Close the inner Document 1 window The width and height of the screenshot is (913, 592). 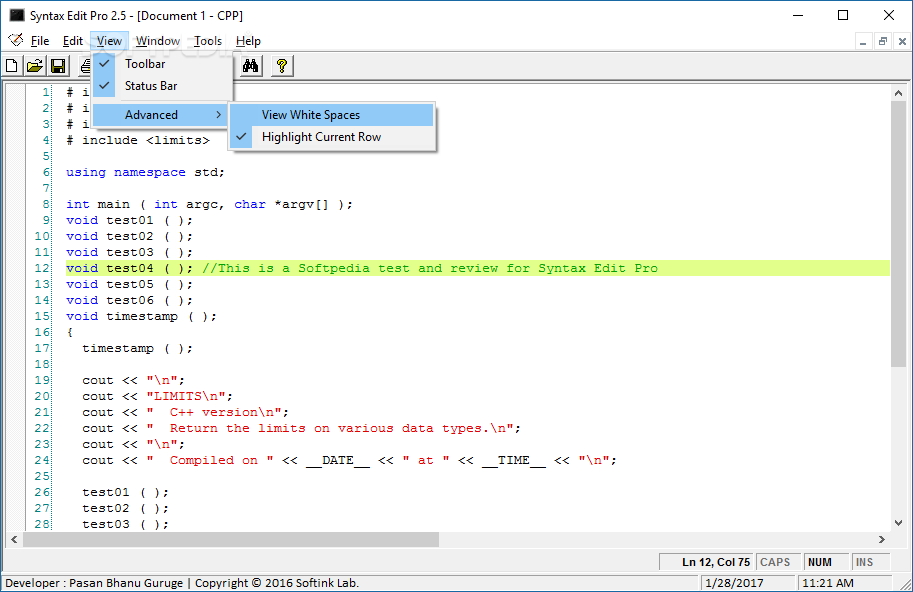click(x=902, y=41)
